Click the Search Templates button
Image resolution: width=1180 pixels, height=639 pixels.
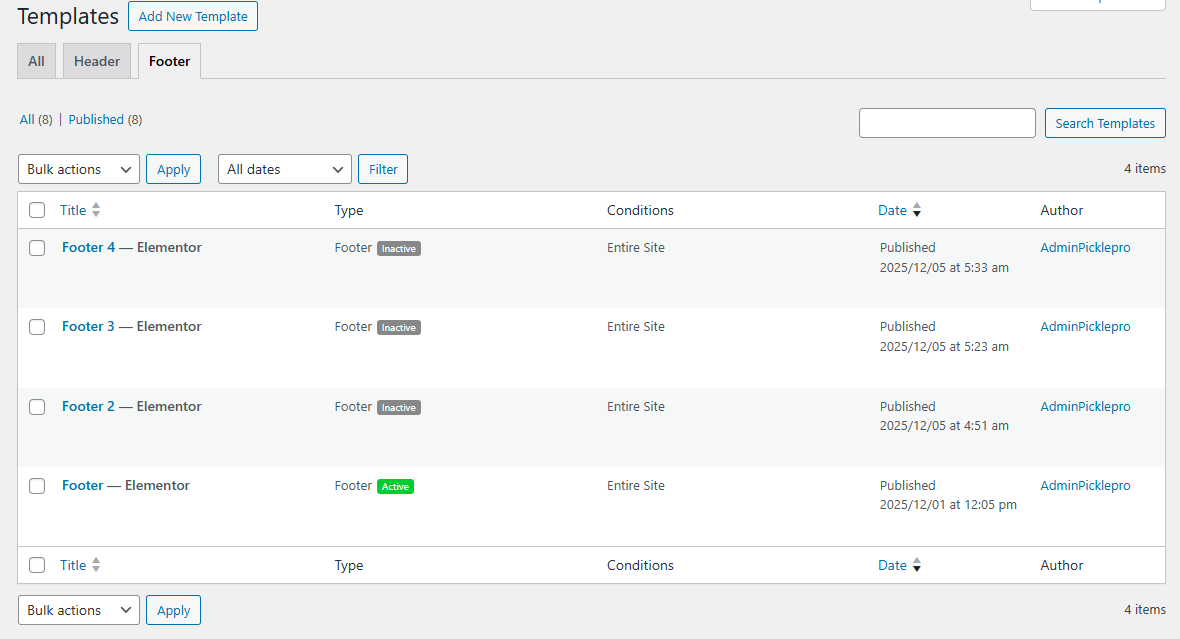(1104, 122)
